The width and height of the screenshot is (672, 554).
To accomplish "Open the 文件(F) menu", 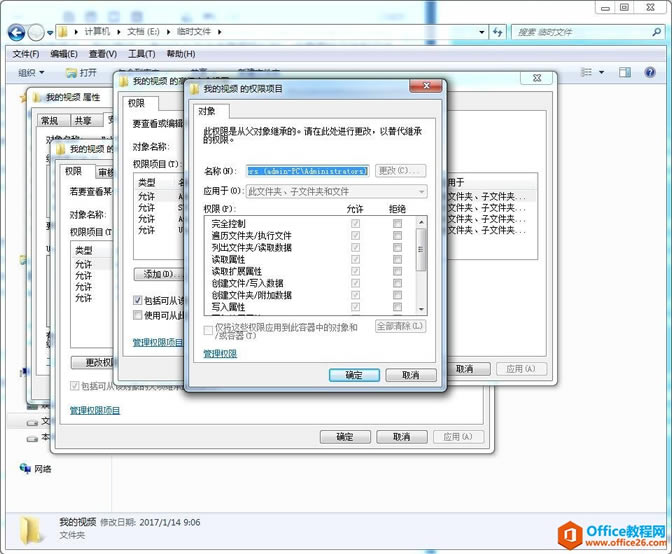I will point(26,54).
